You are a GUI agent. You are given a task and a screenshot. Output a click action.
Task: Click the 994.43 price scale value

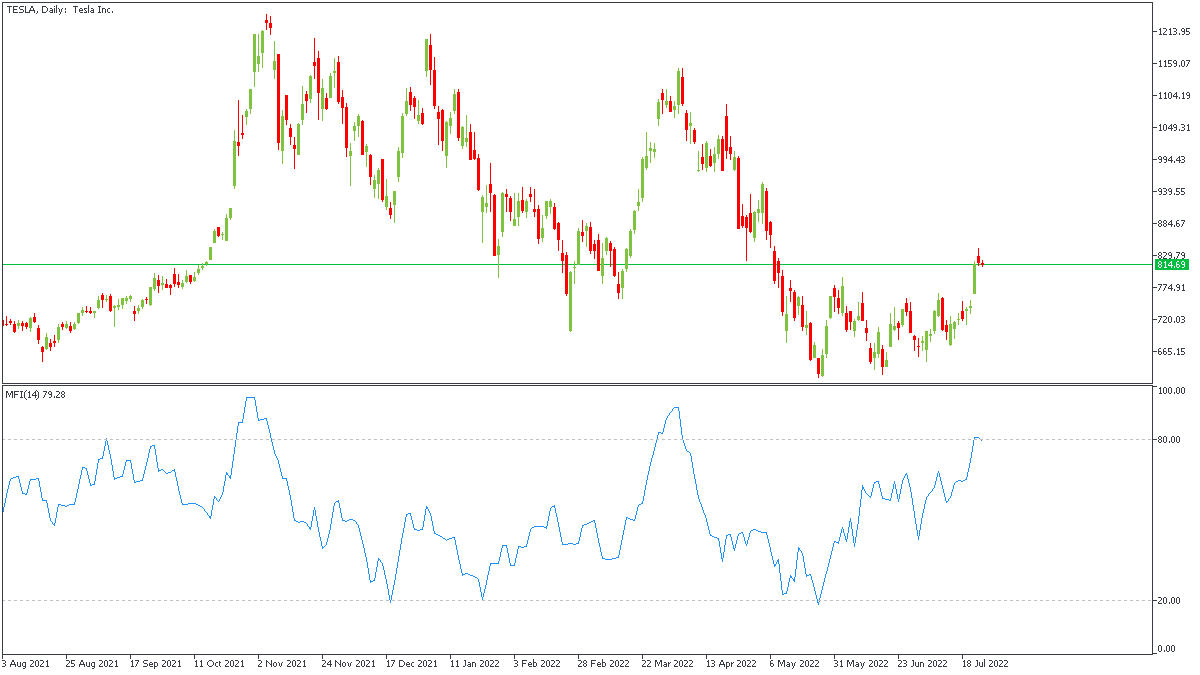(x=1172, y=160)
